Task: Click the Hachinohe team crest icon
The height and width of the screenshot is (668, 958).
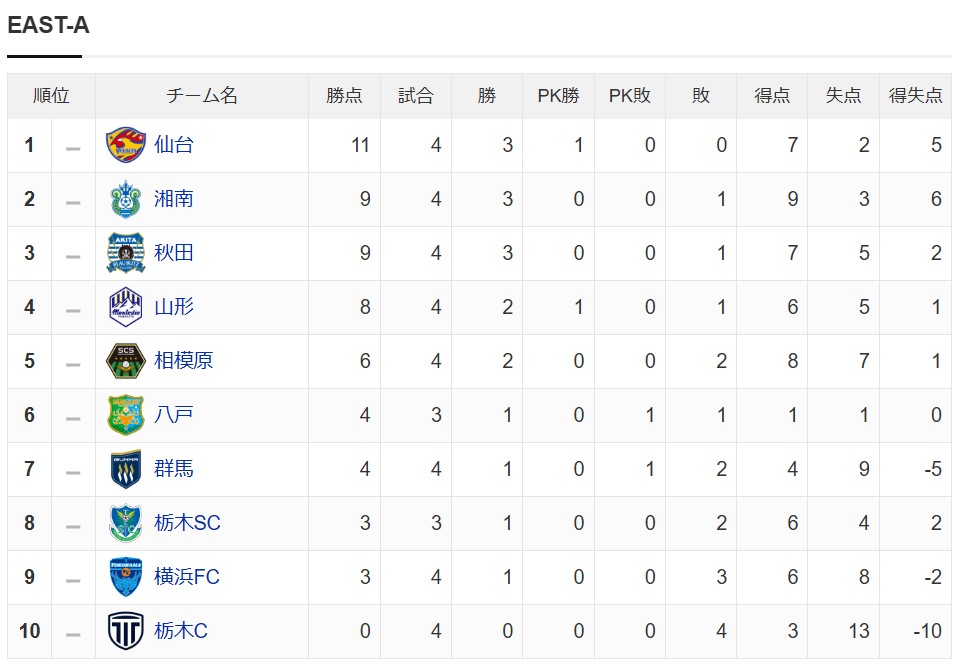Action: pyautogui.click(x=126, y=415)
